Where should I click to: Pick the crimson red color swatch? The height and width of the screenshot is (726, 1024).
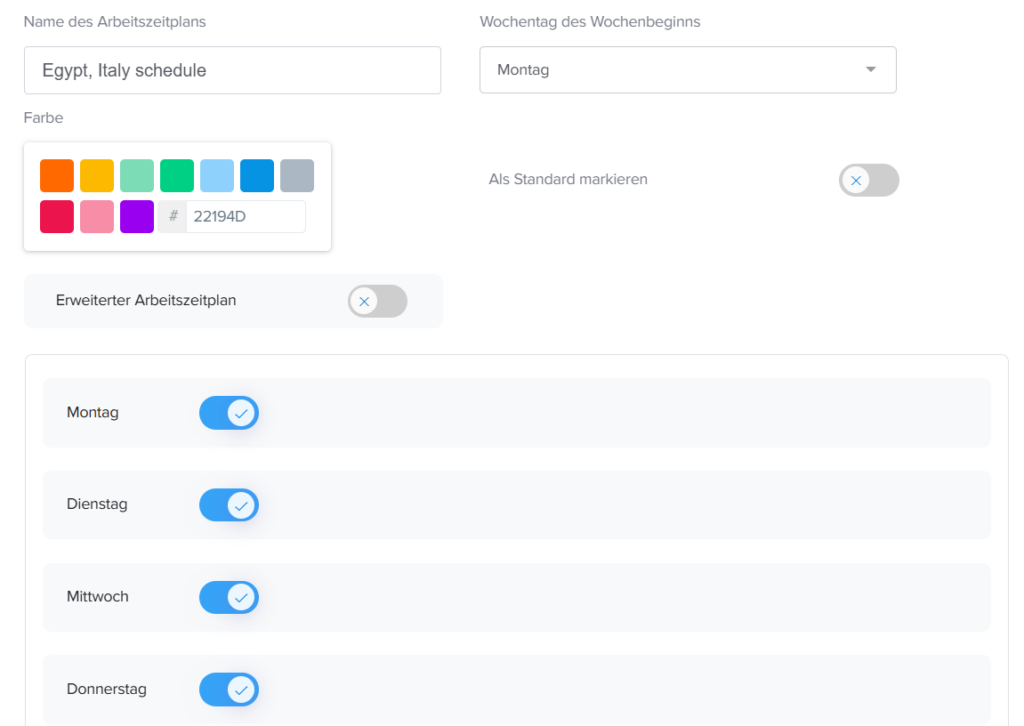click(x=57, y=217)
